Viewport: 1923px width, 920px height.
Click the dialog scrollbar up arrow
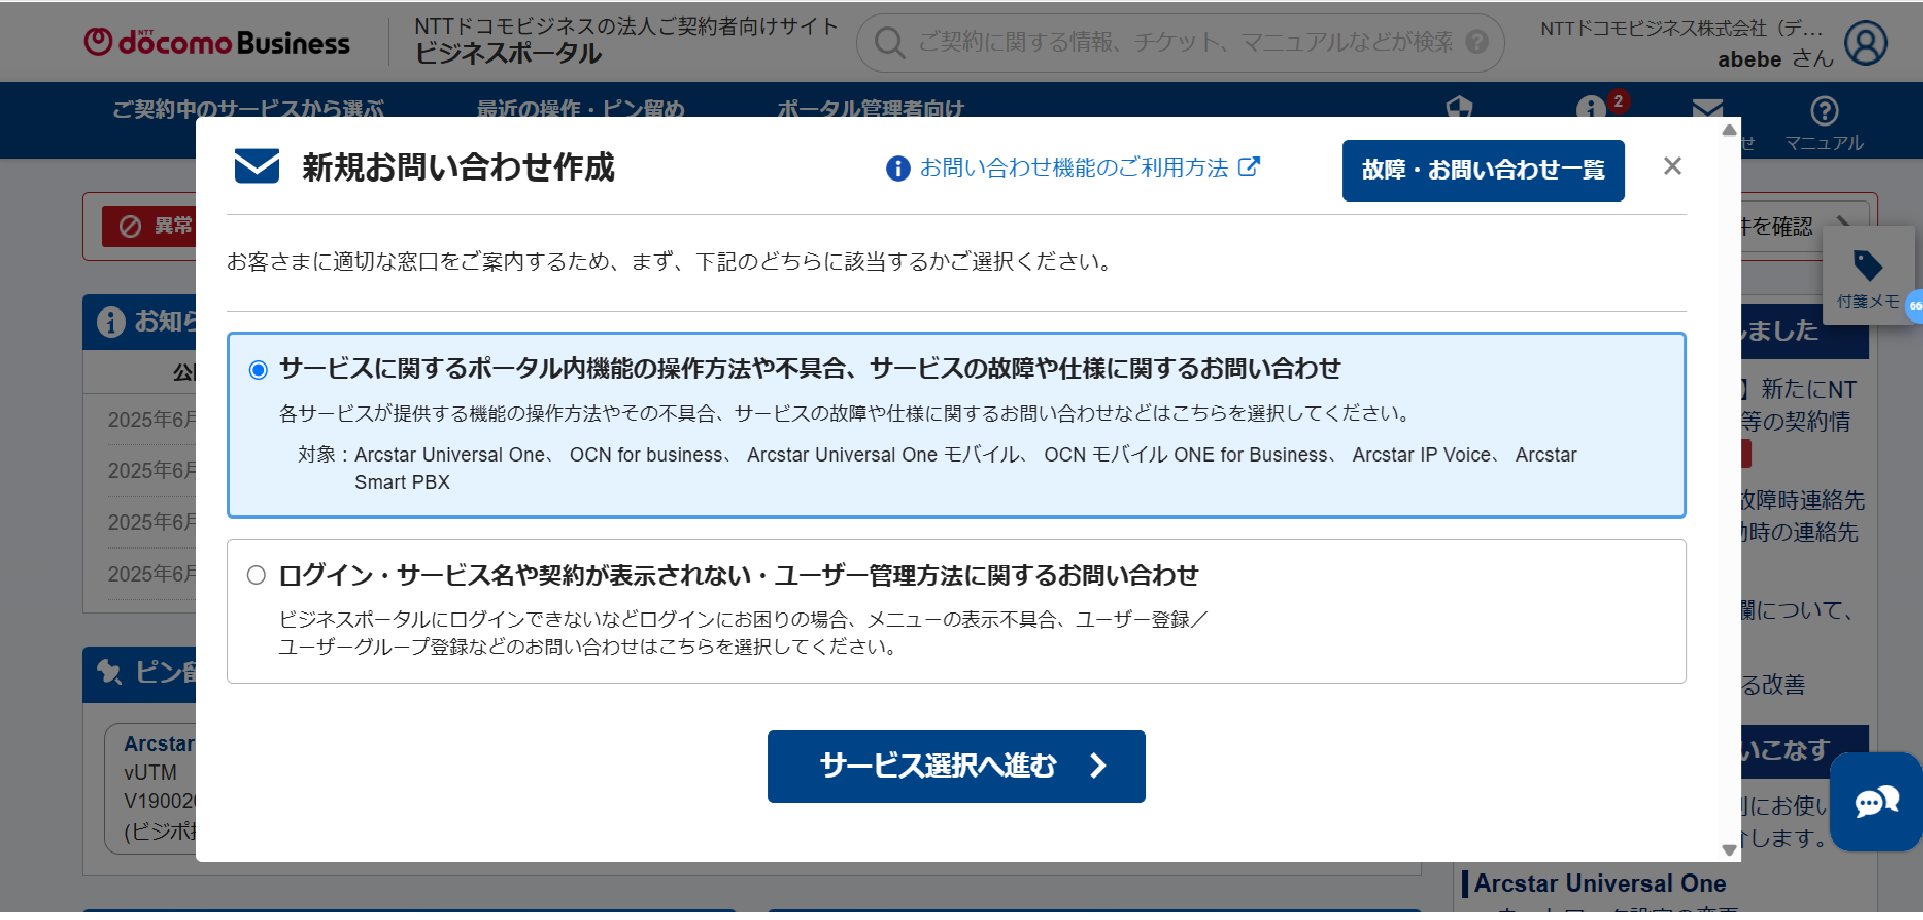[x=1729, y=129]
